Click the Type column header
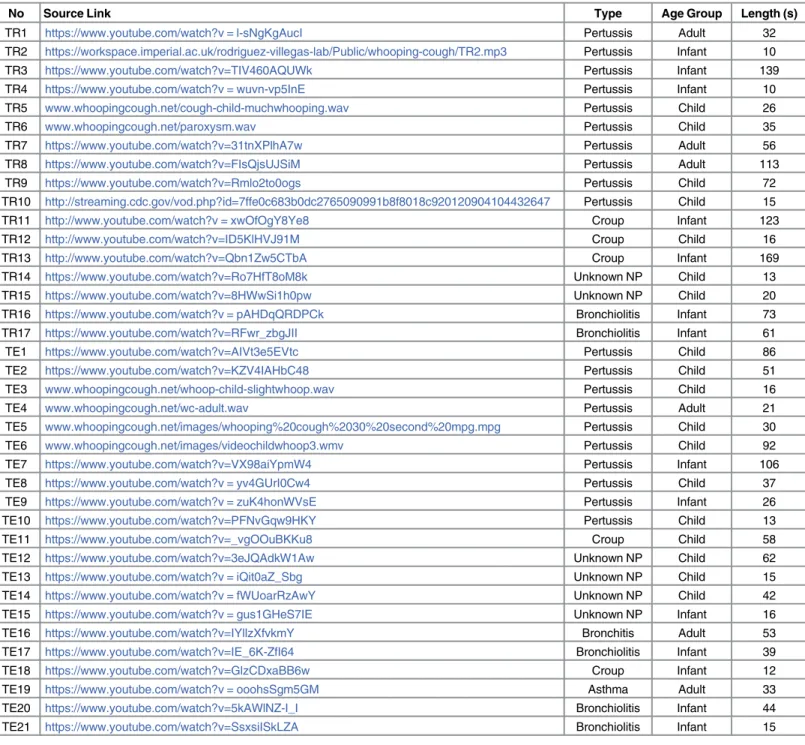Image resolution: width=805 pixels, height=745 pixels. (608, 13)
